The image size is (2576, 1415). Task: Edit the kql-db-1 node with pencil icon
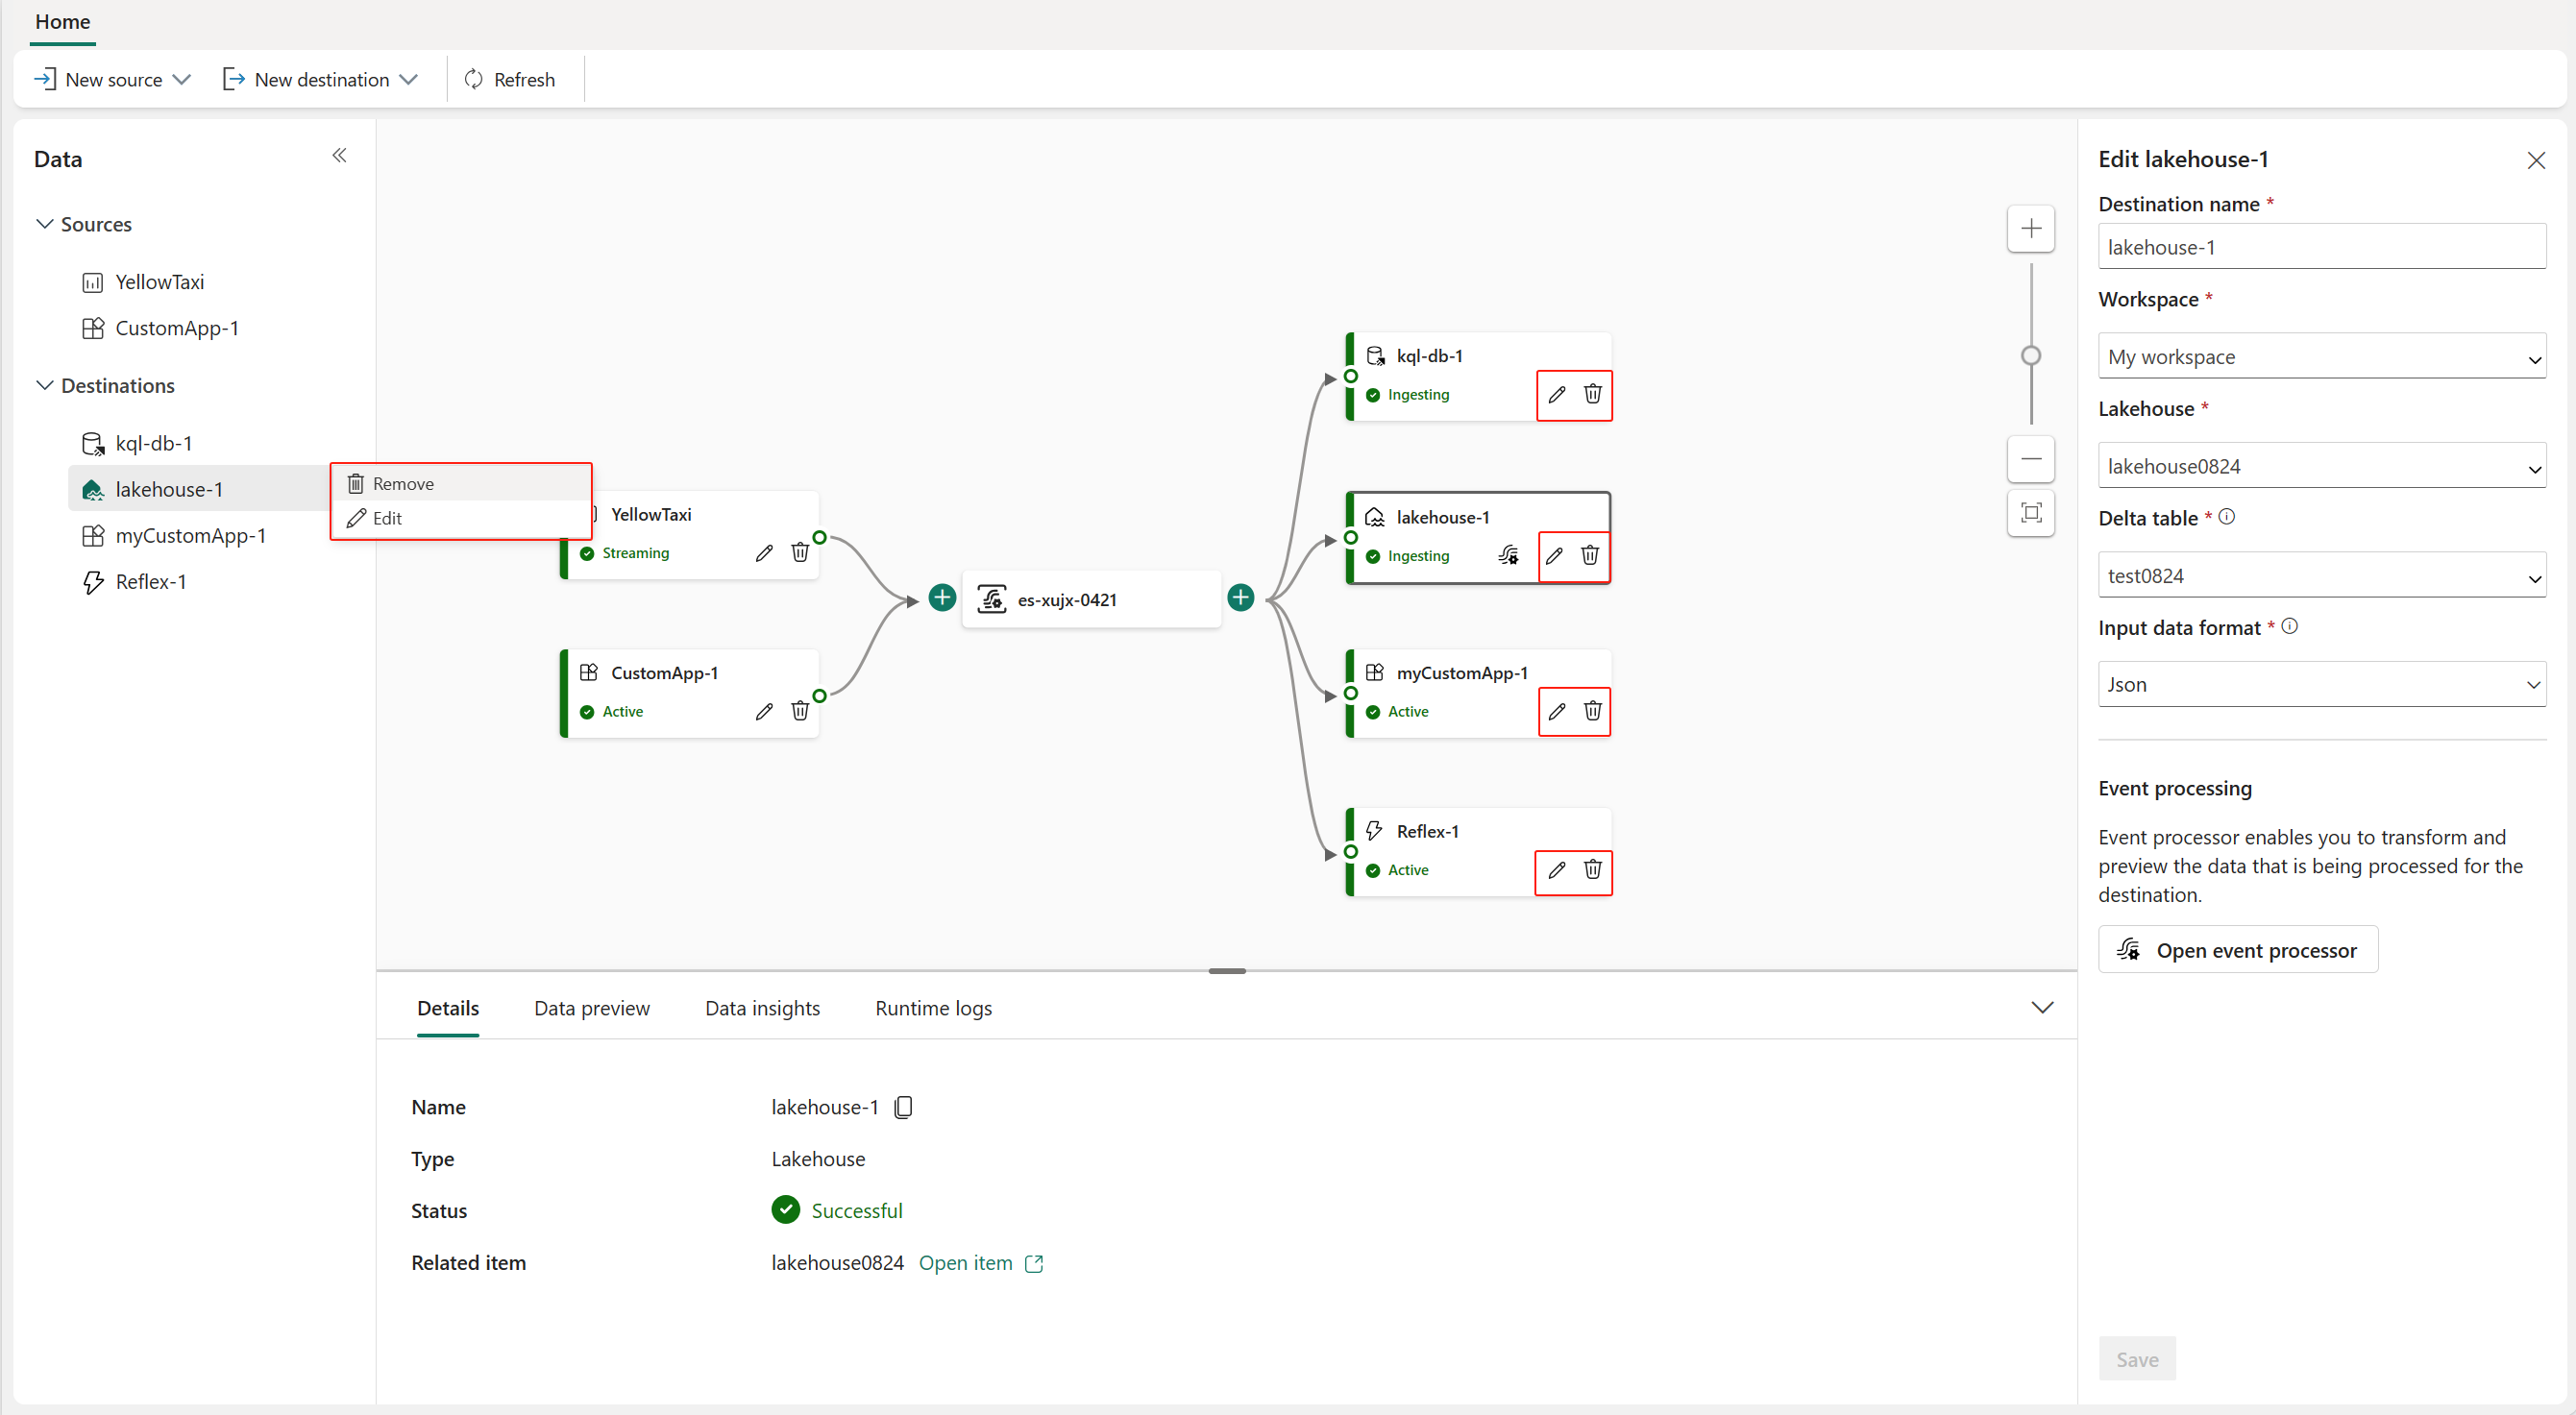(1556, 394)
